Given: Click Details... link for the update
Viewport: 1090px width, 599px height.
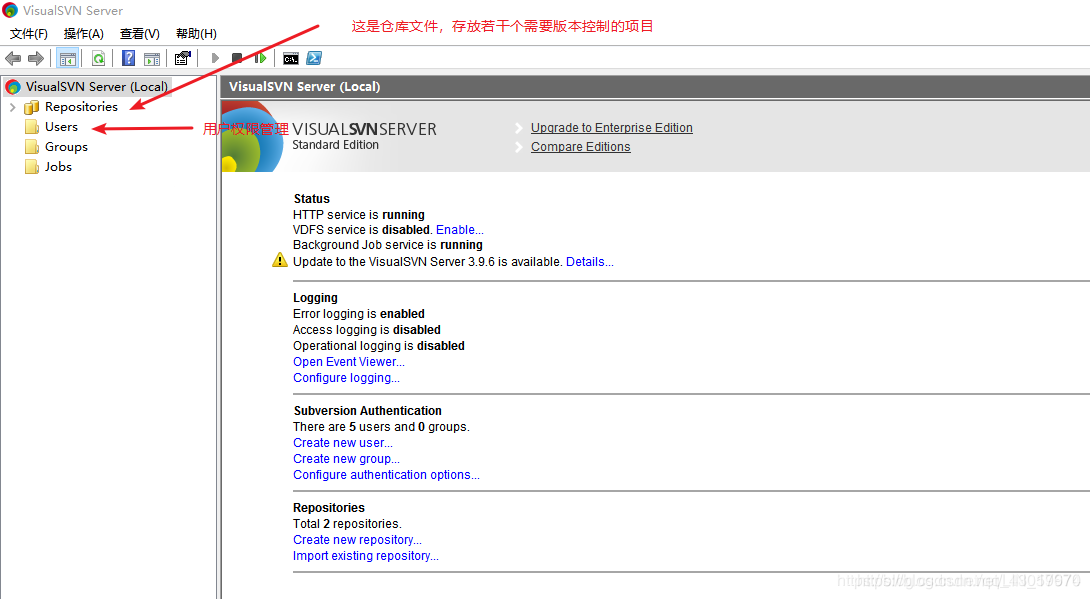Looking at the screenshot, I should (589, 262).
